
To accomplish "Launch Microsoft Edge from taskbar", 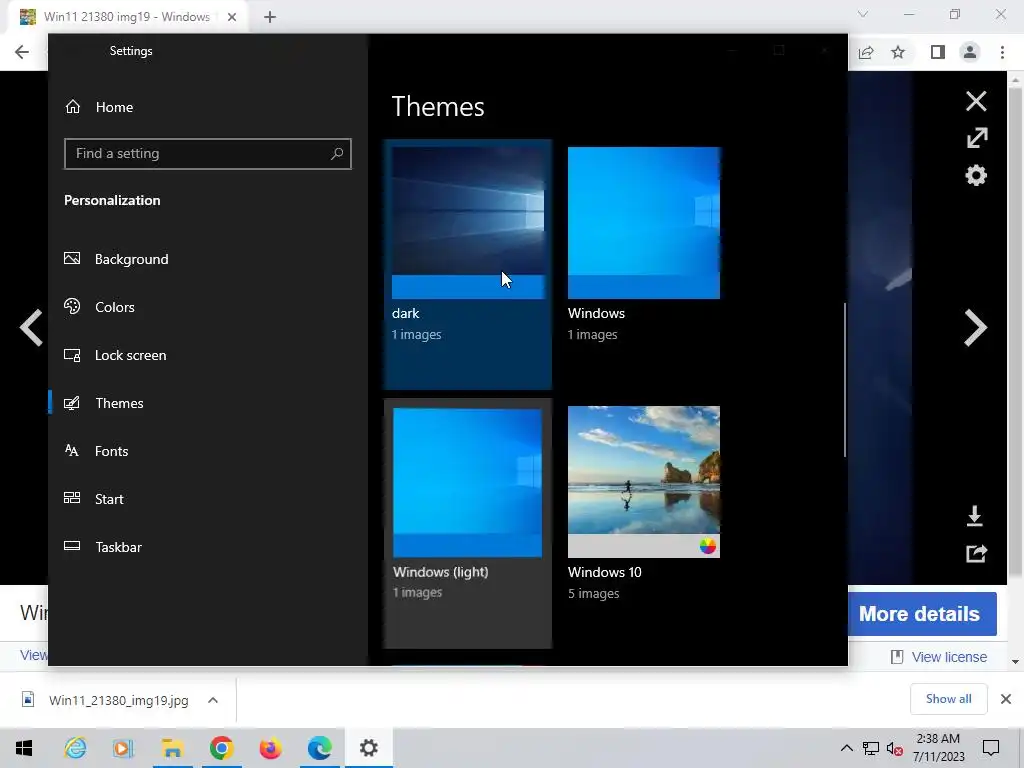I will 319,748.
